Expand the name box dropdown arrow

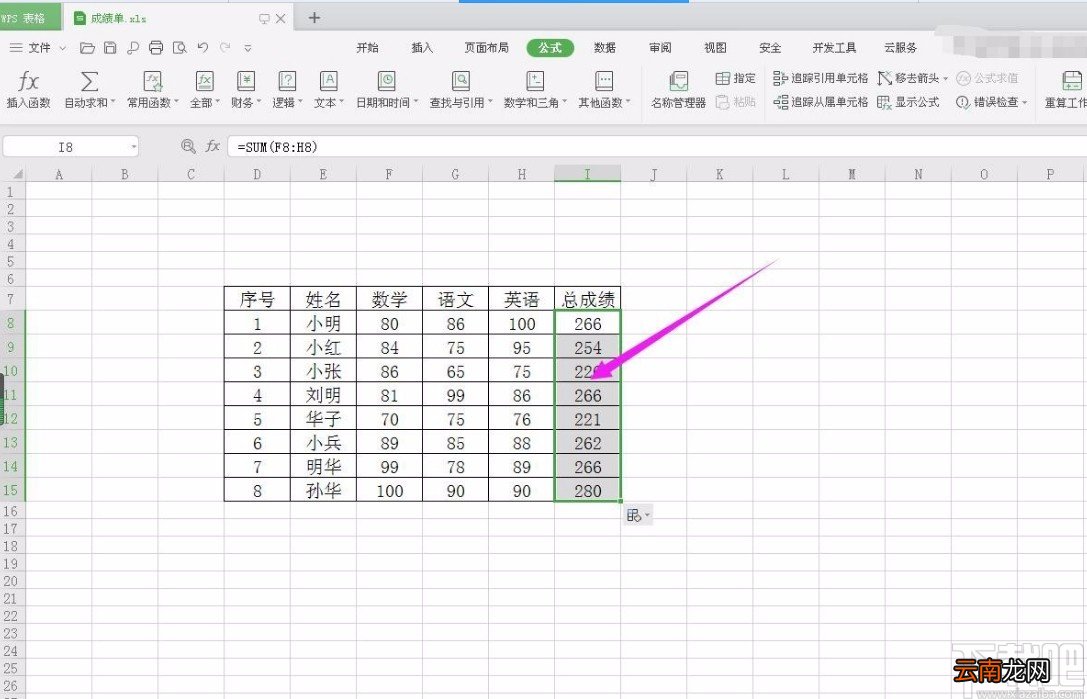[133, 147]
